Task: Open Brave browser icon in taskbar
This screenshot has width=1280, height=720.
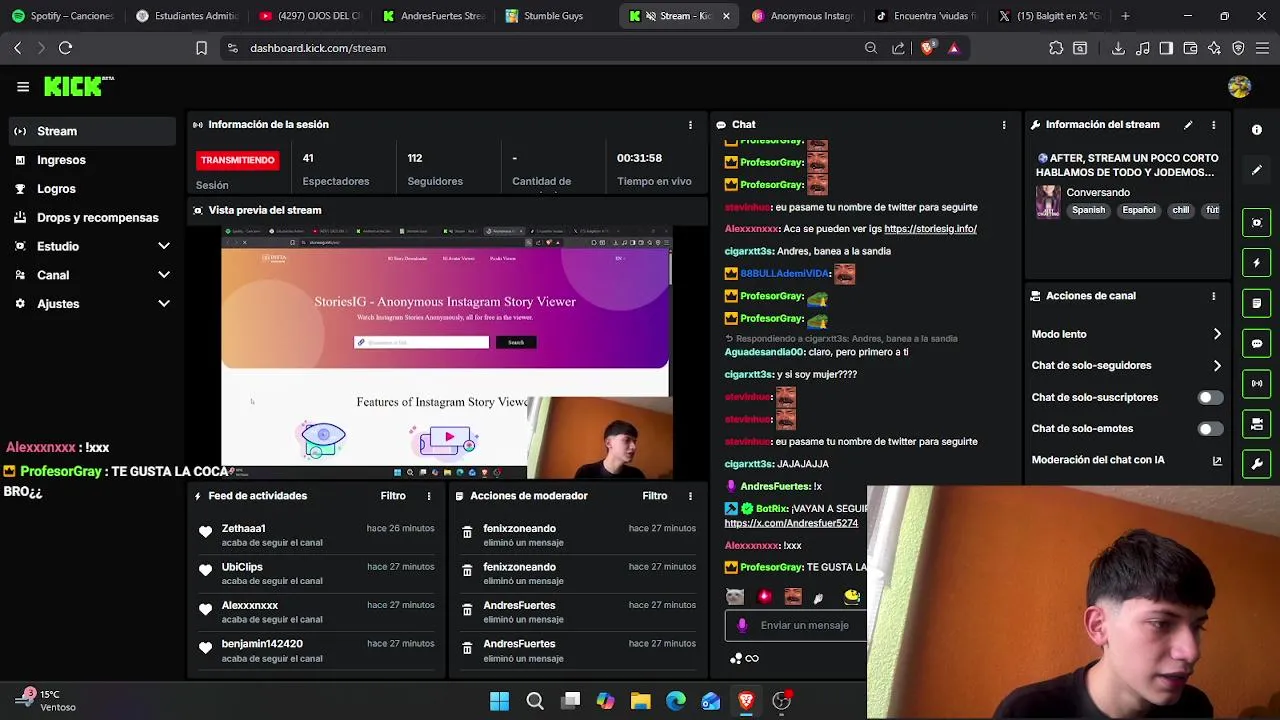Action: [x=746, y=701]
